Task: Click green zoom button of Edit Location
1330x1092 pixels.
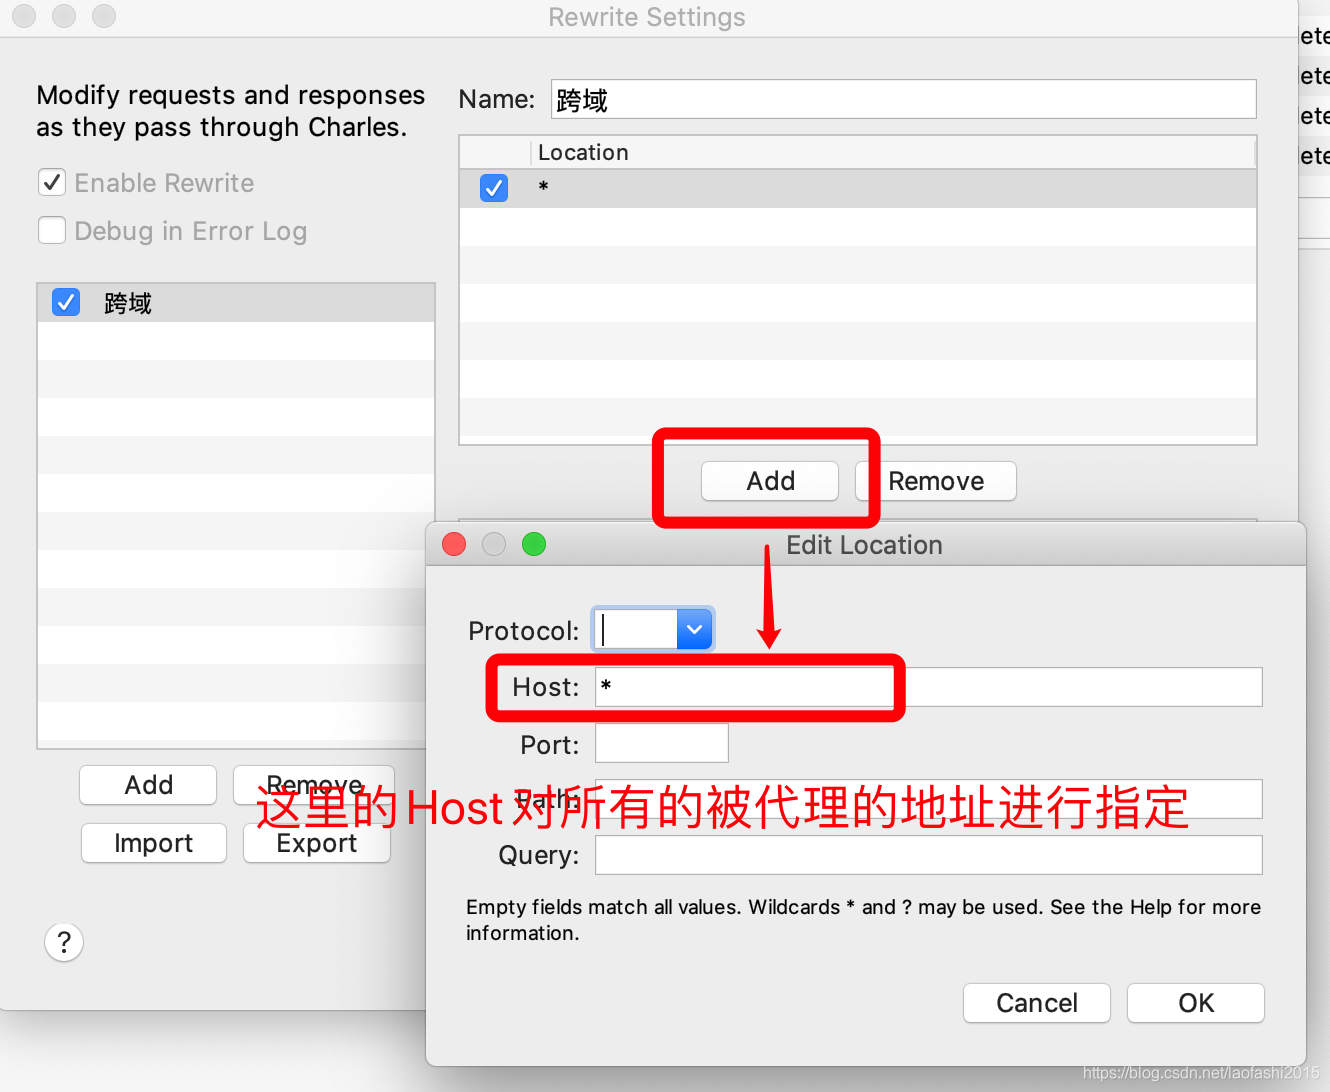Action: coord(534,544)
